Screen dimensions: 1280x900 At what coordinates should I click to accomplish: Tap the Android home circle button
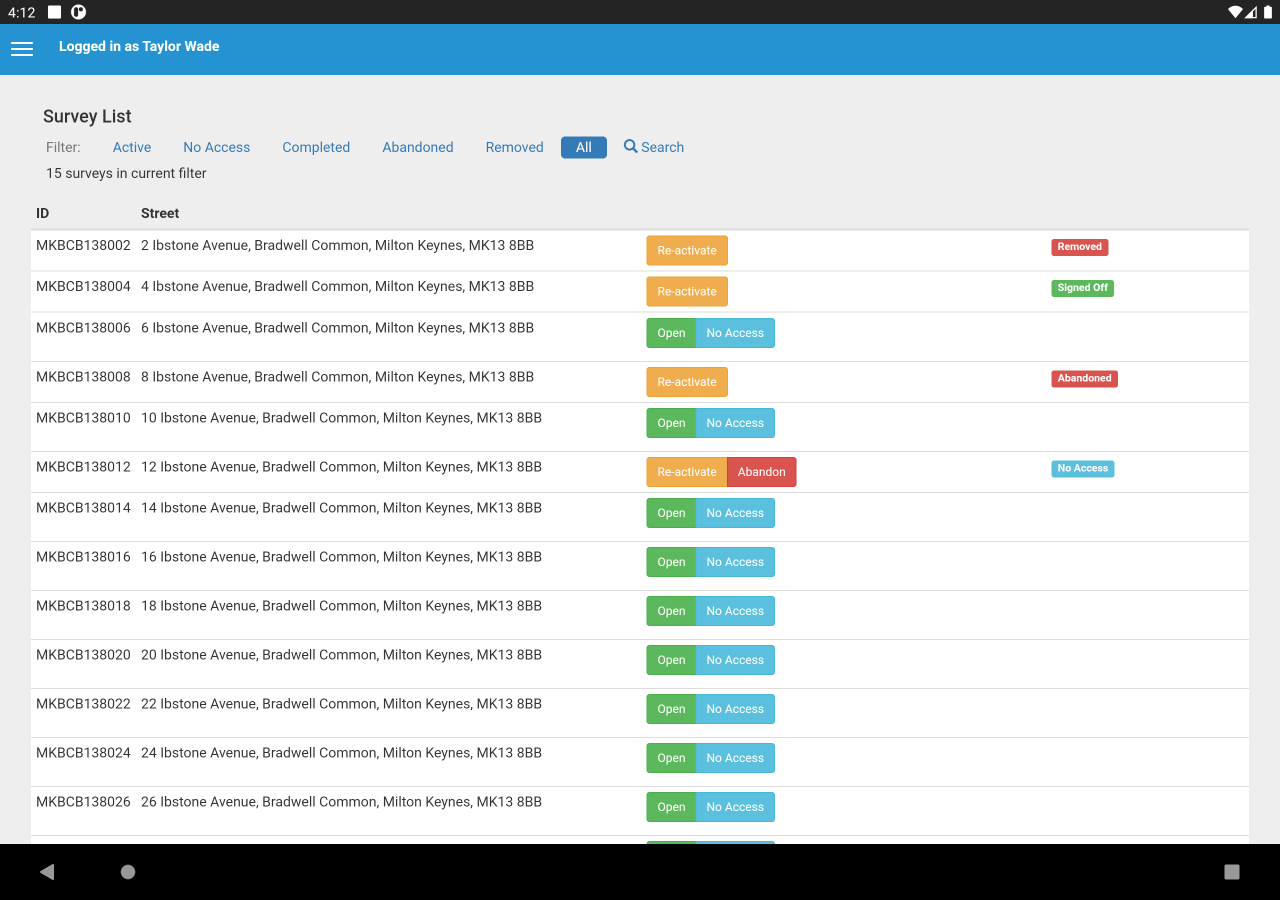tap(127, 871)
